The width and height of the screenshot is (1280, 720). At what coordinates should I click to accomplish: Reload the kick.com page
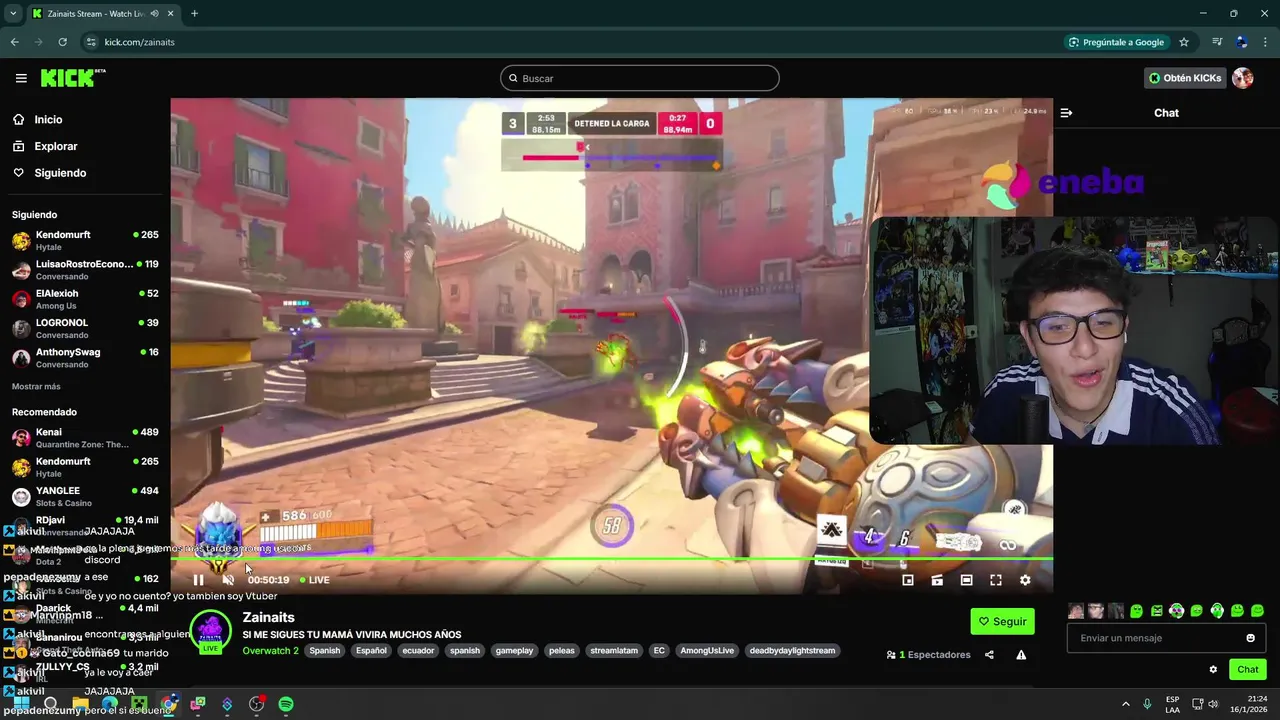[x=62, y=42]
